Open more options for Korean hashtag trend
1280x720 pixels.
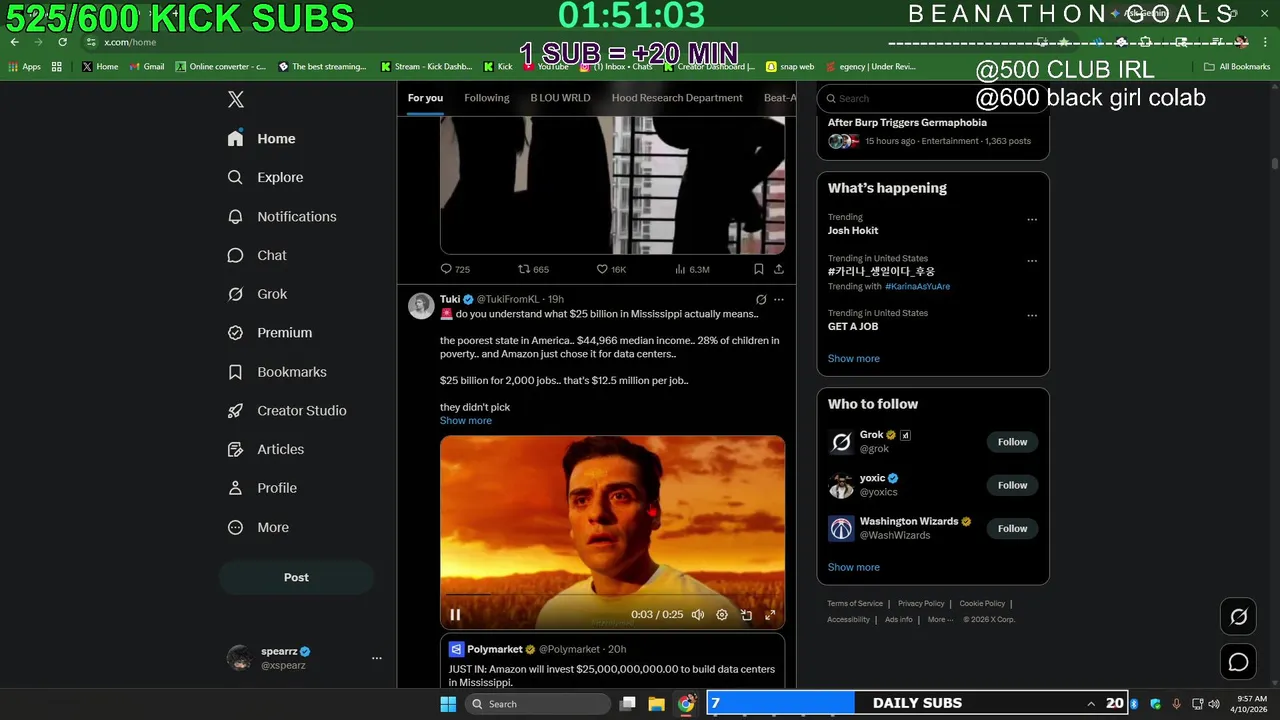(1032, 261)
